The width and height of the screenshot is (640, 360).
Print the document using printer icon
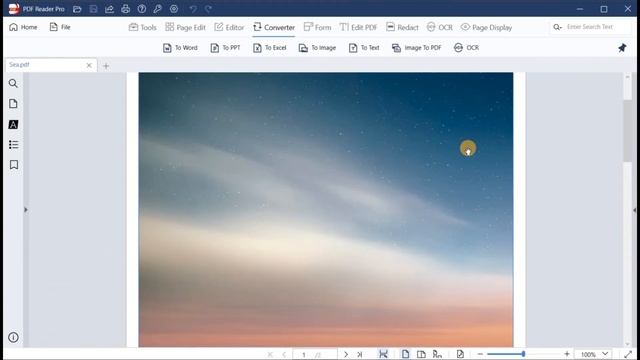tap(125, 9)
